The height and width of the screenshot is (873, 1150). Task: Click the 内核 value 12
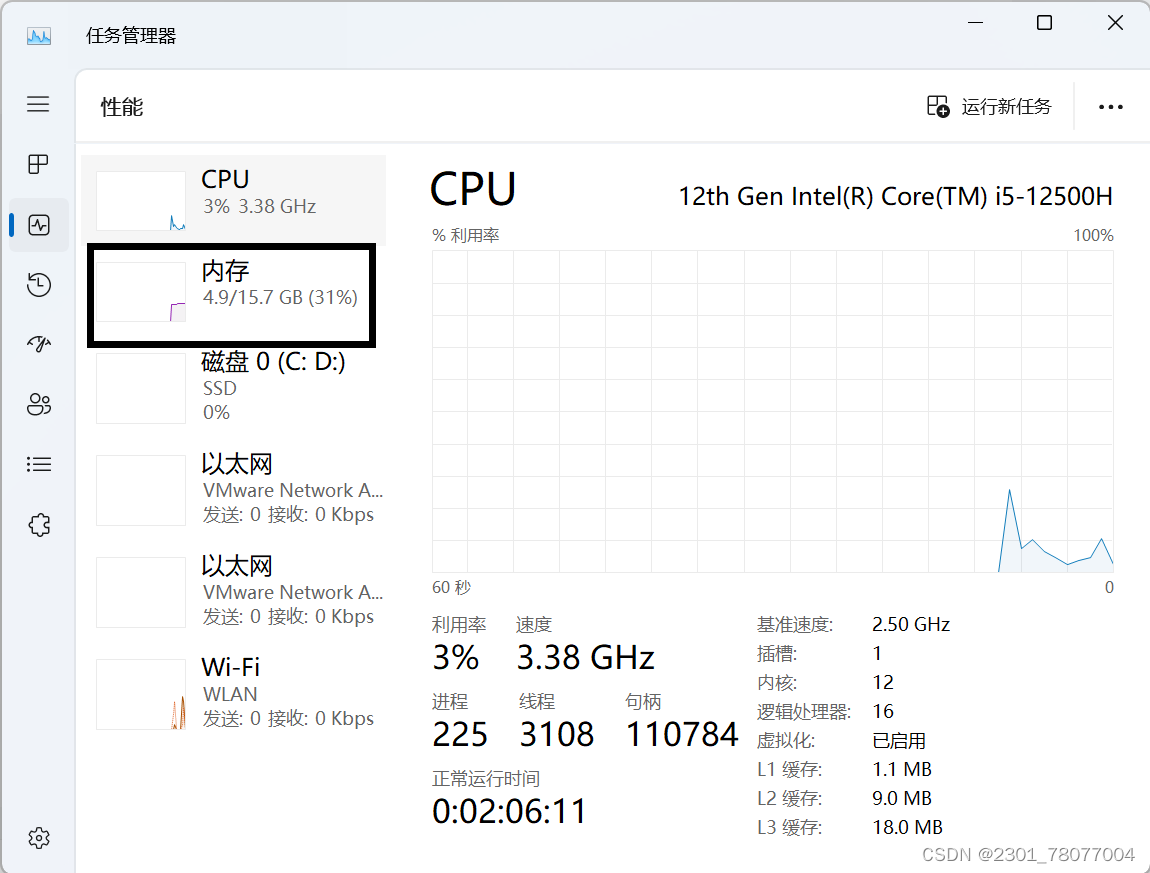coord(883,682)
